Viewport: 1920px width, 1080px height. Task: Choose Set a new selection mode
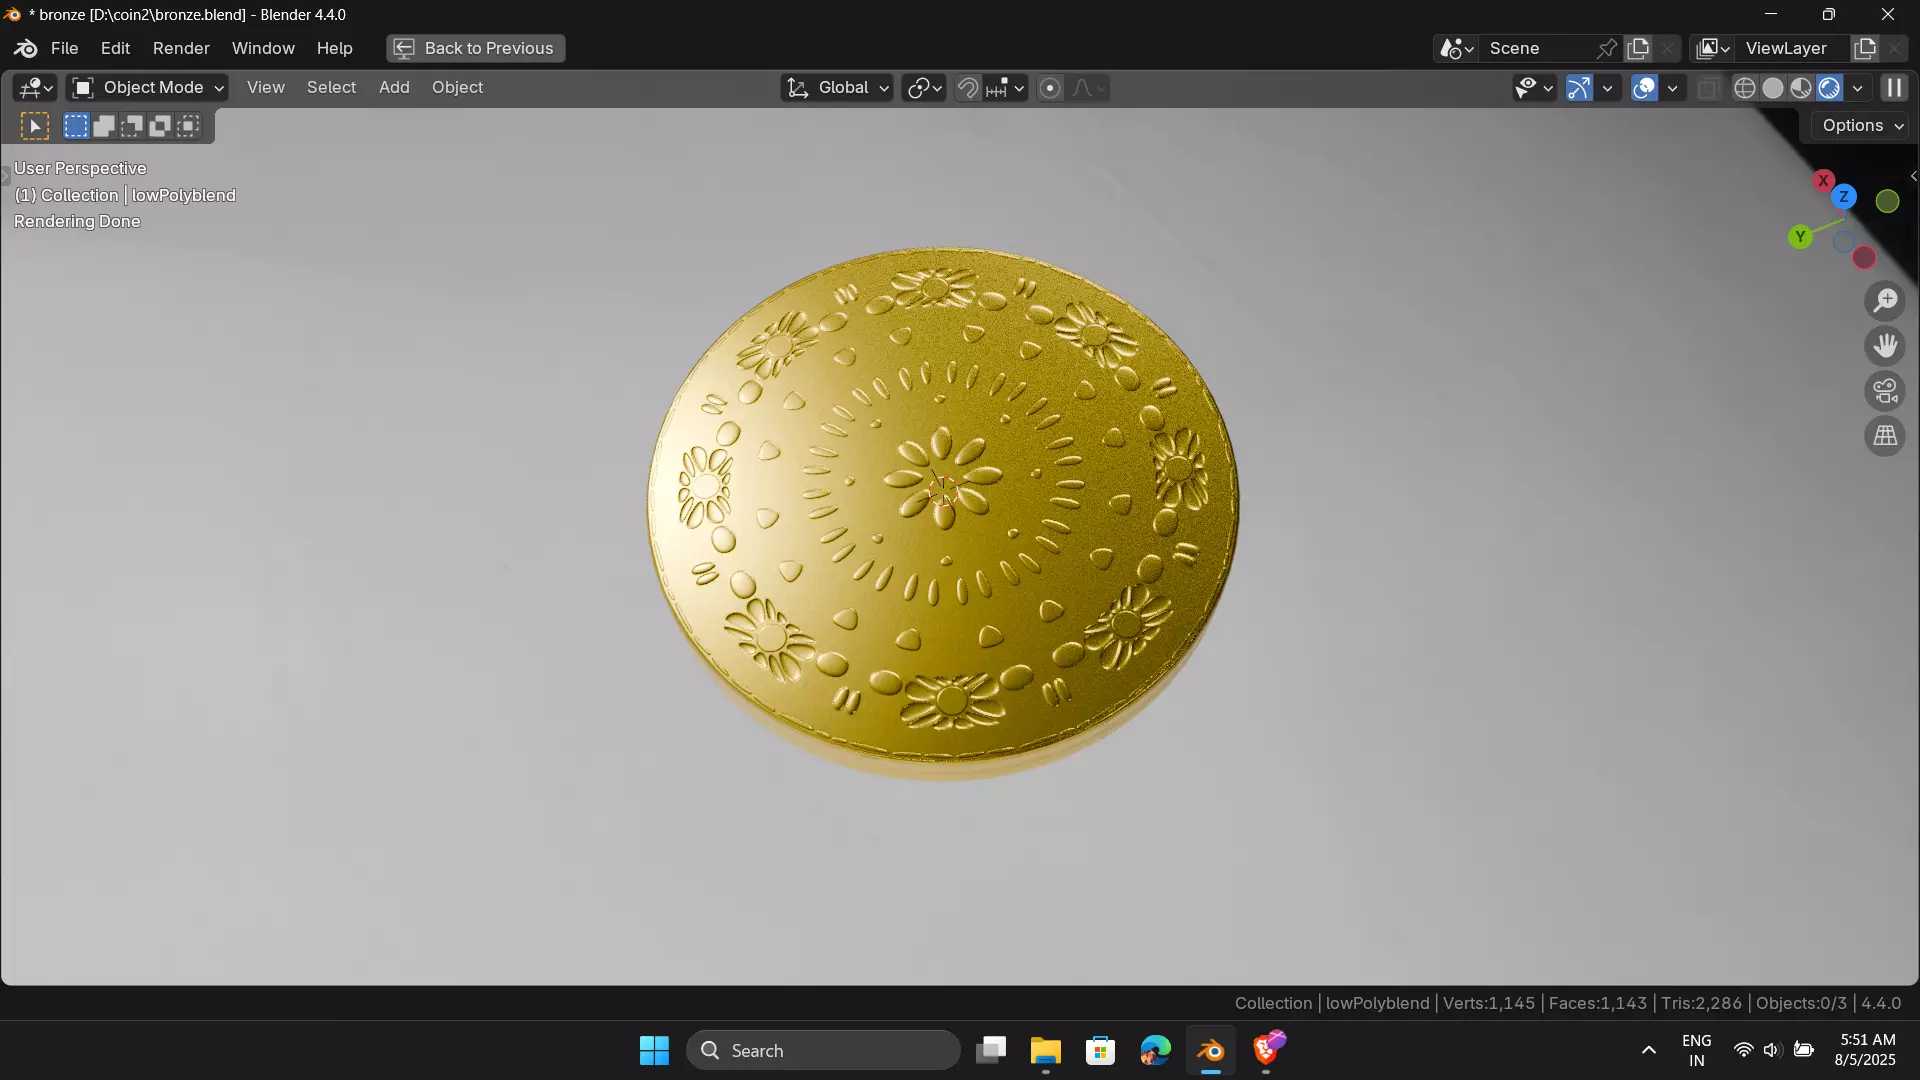click(76, 126)
